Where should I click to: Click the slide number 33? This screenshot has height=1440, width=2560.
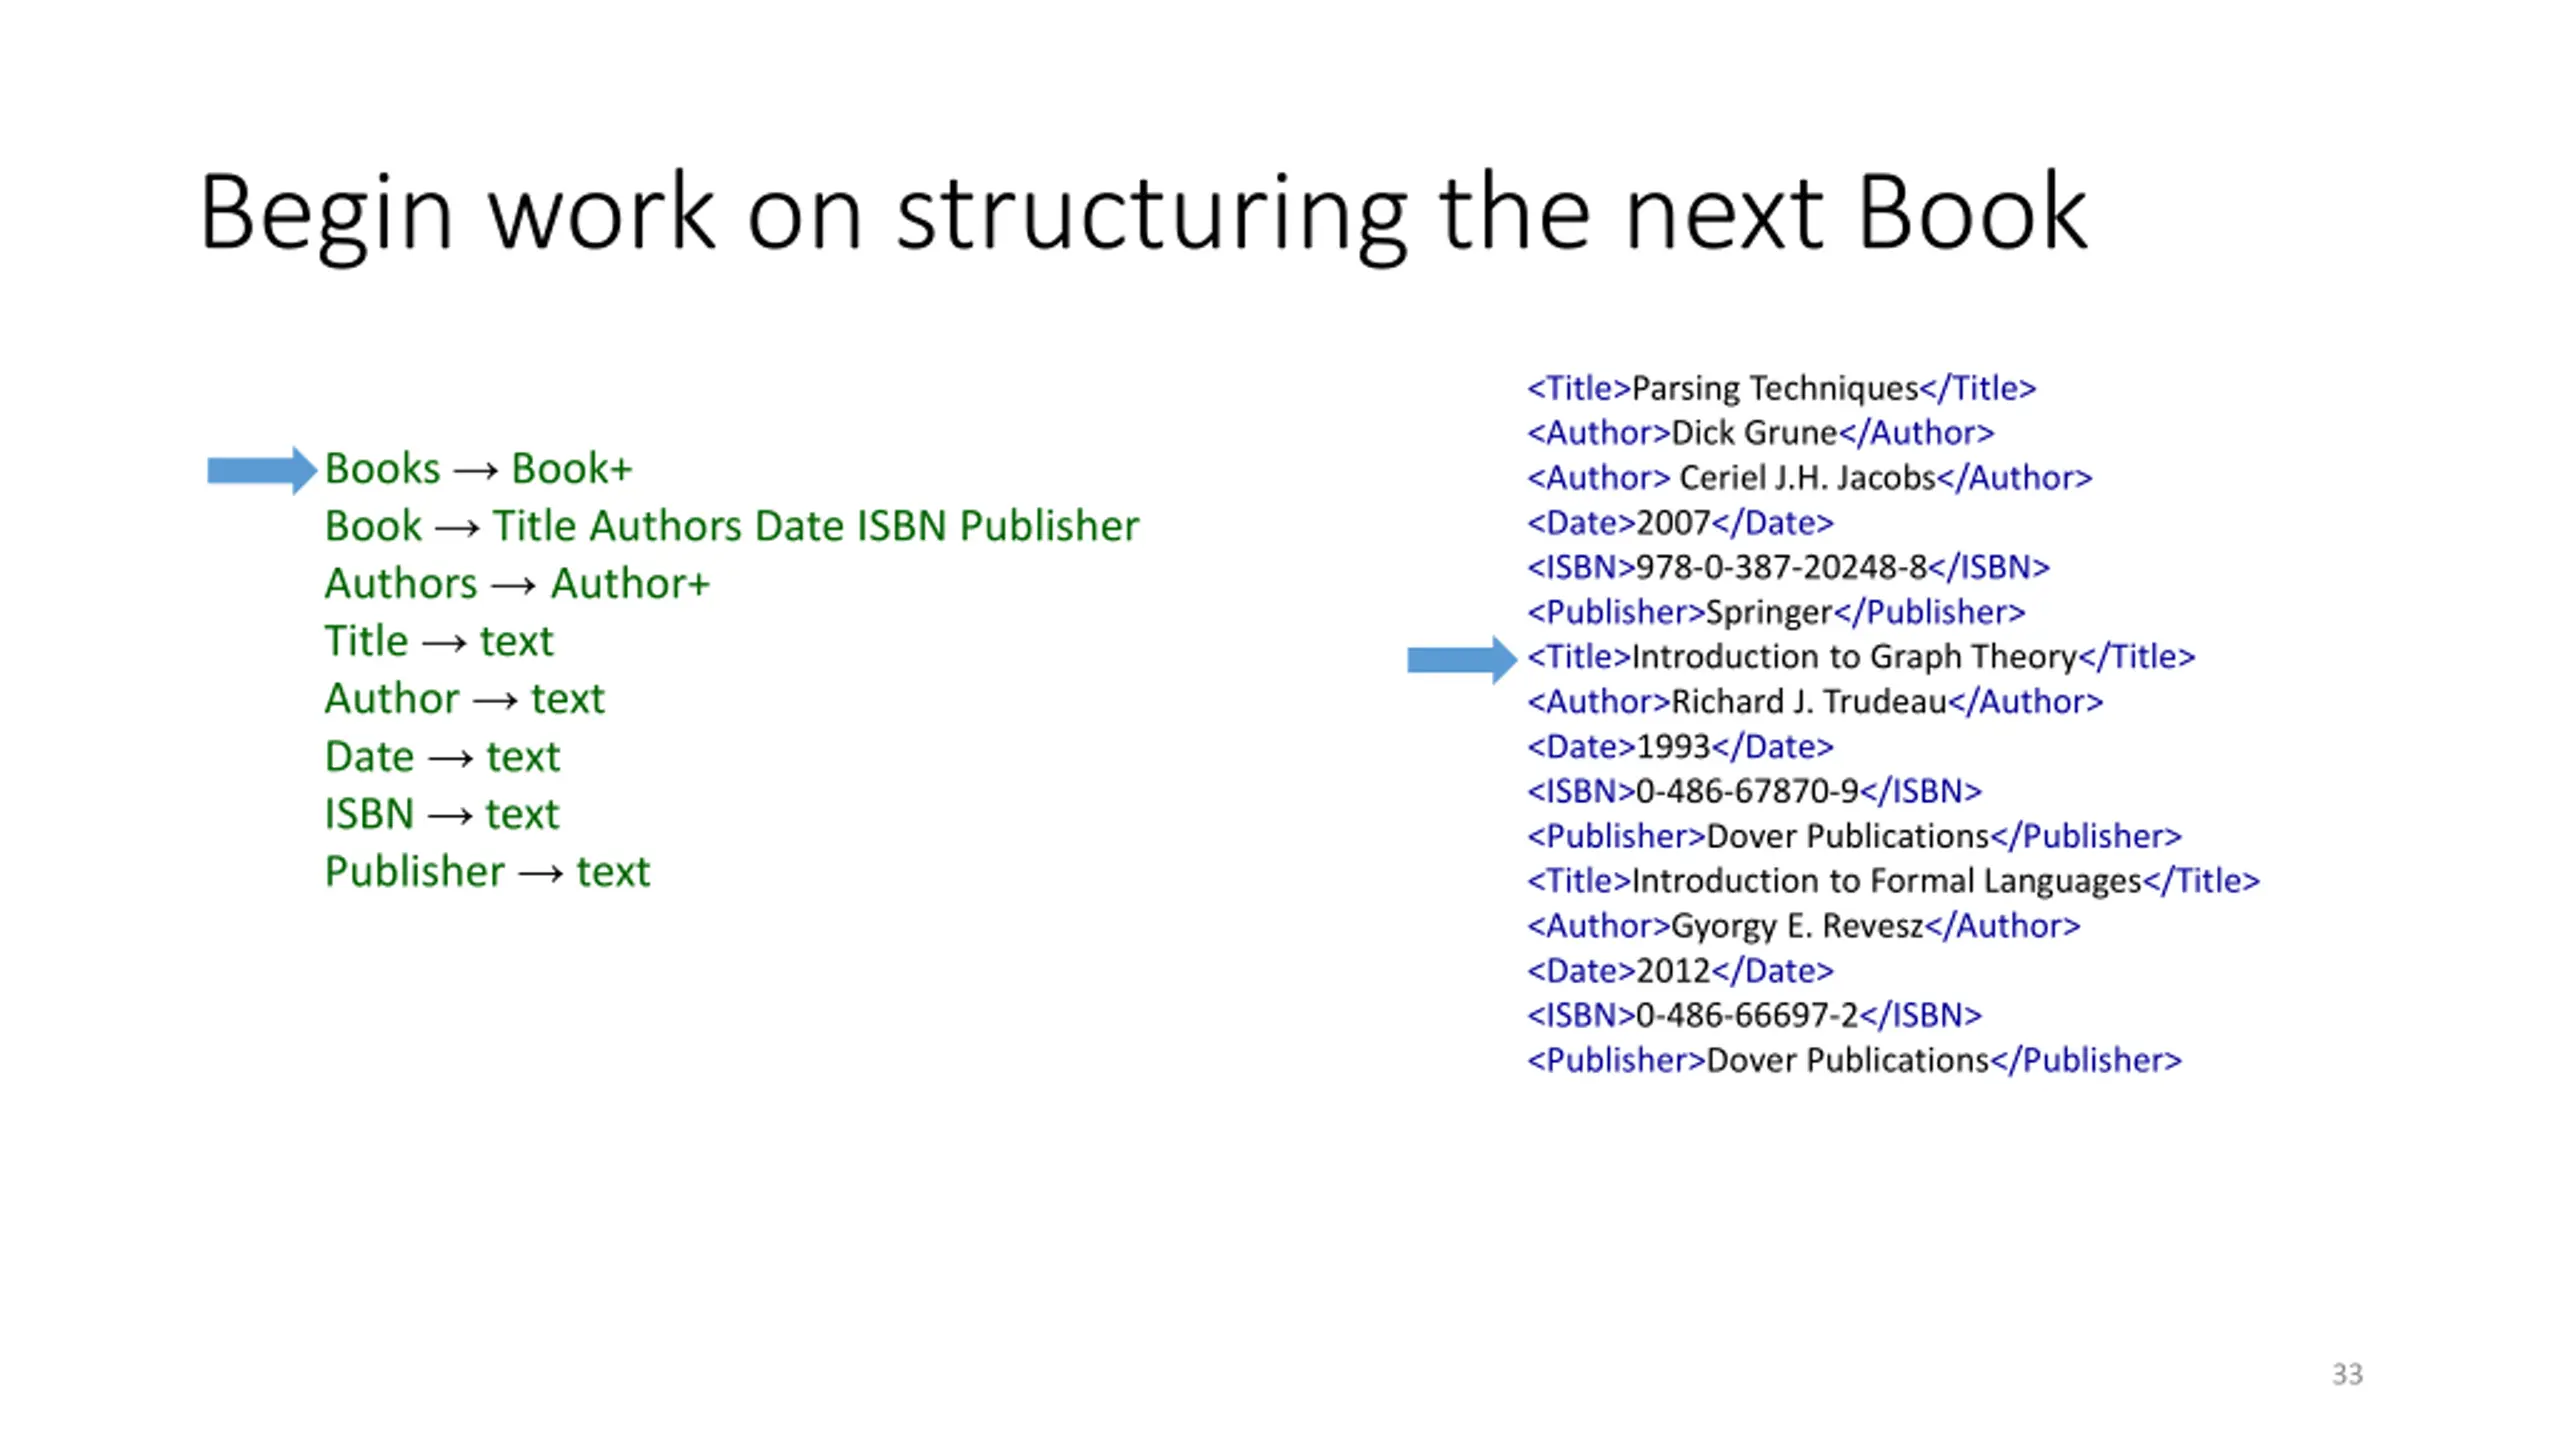coord(2347,1374)
